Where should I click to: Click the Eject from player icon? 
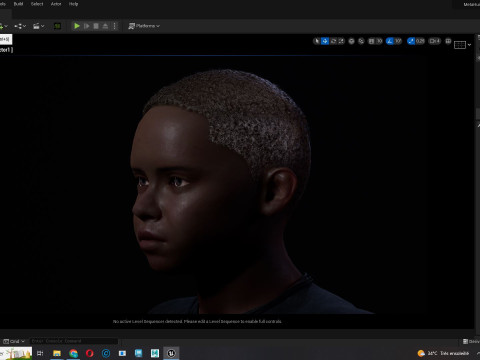(105, 26)
